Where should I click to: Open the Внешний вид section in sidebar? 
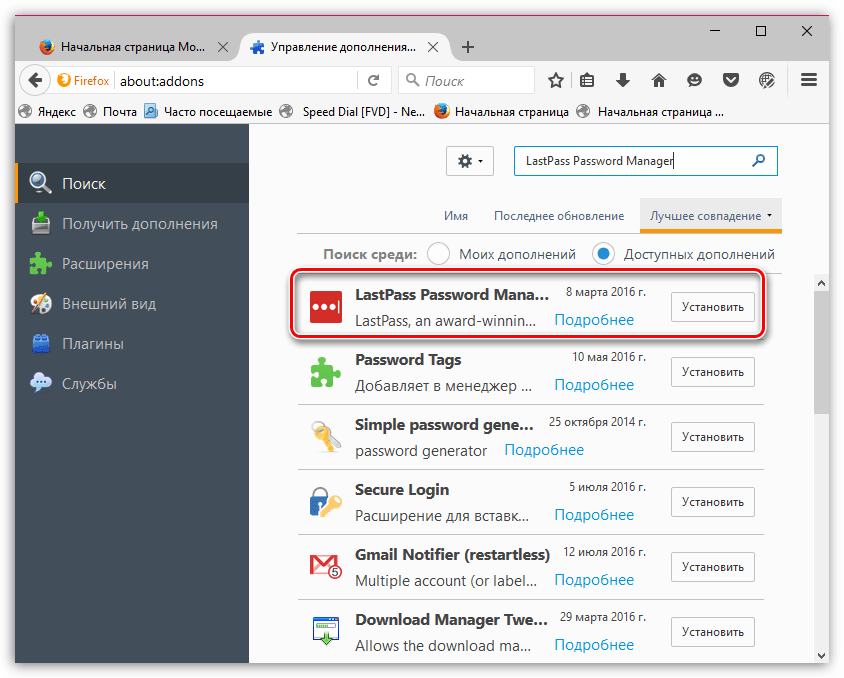pyautogui.click(x=132, y=303)
